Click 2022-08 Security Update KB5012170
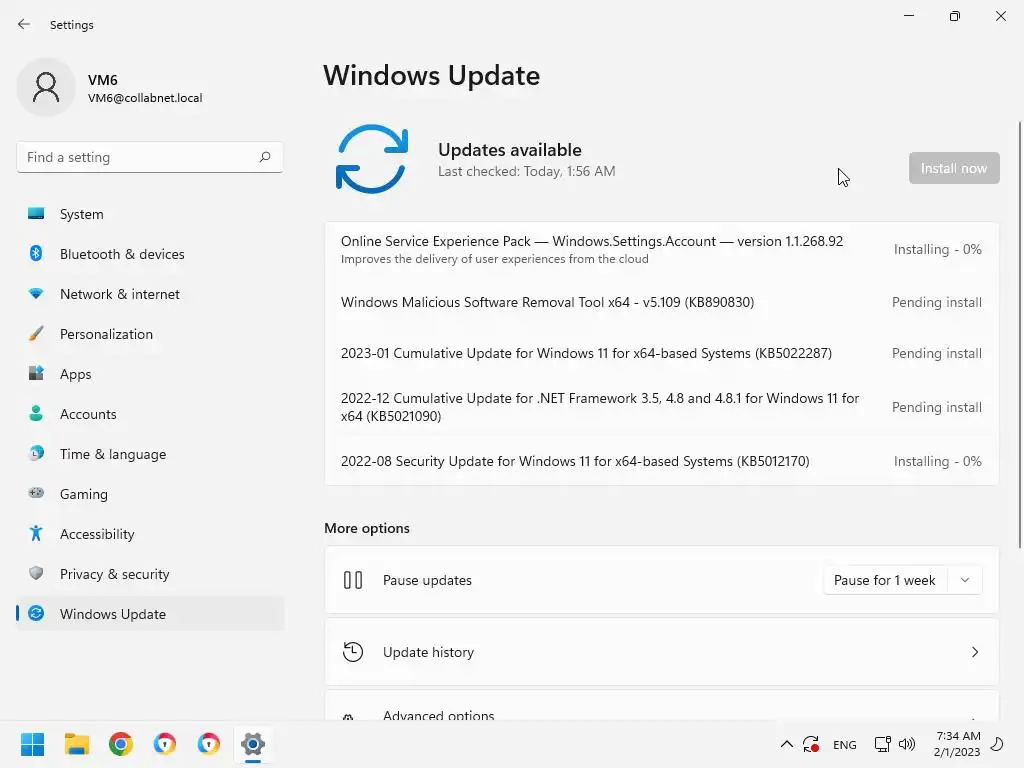The height and width of the screenshot is (768, 1024). tap(662, 461)
